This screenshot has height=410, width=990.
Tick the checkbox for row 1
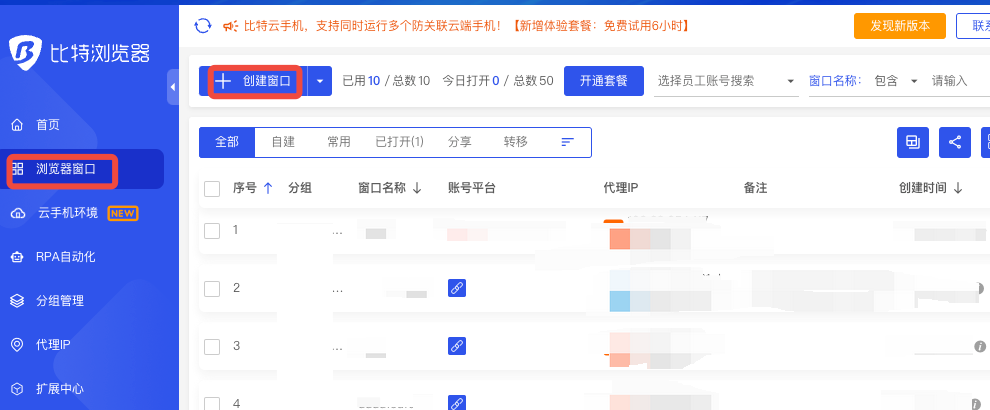pyautogui.click(x=212, y=231)
